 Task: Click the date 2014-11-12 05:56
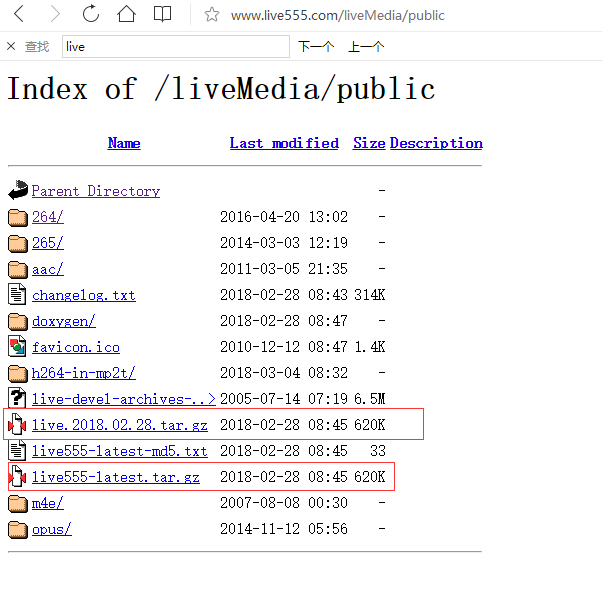tap(284, 529)
